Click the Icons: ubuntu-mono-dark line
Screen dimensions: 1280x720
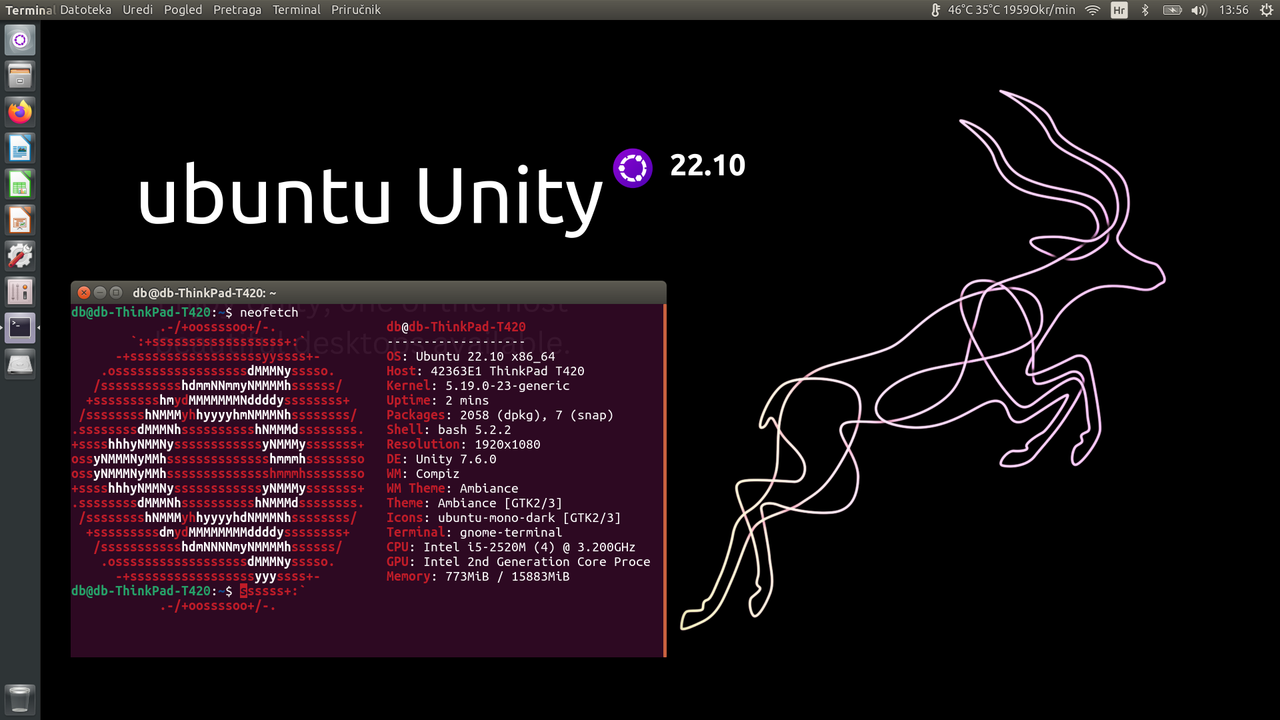tap(504, 518)
